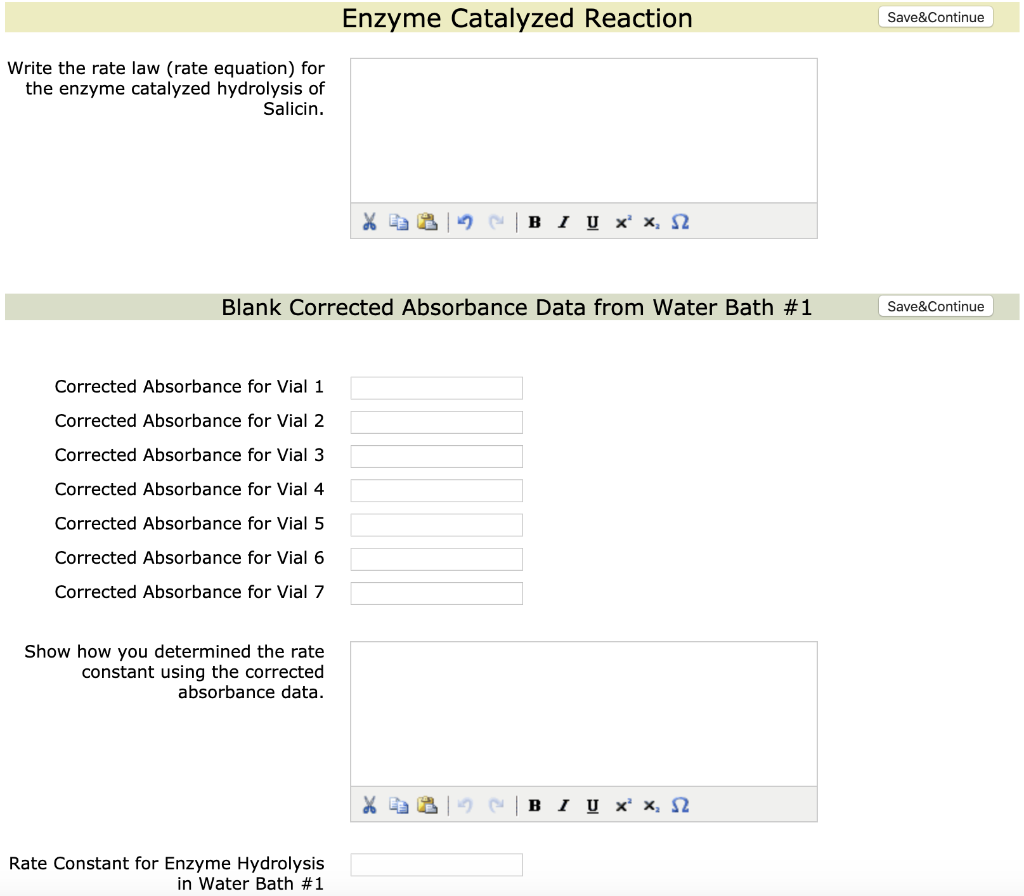The width and height of the screenshot is (1024, 896).
Task: Click the Cut icon in rate law editor toolbar
Action: [370, 222]
